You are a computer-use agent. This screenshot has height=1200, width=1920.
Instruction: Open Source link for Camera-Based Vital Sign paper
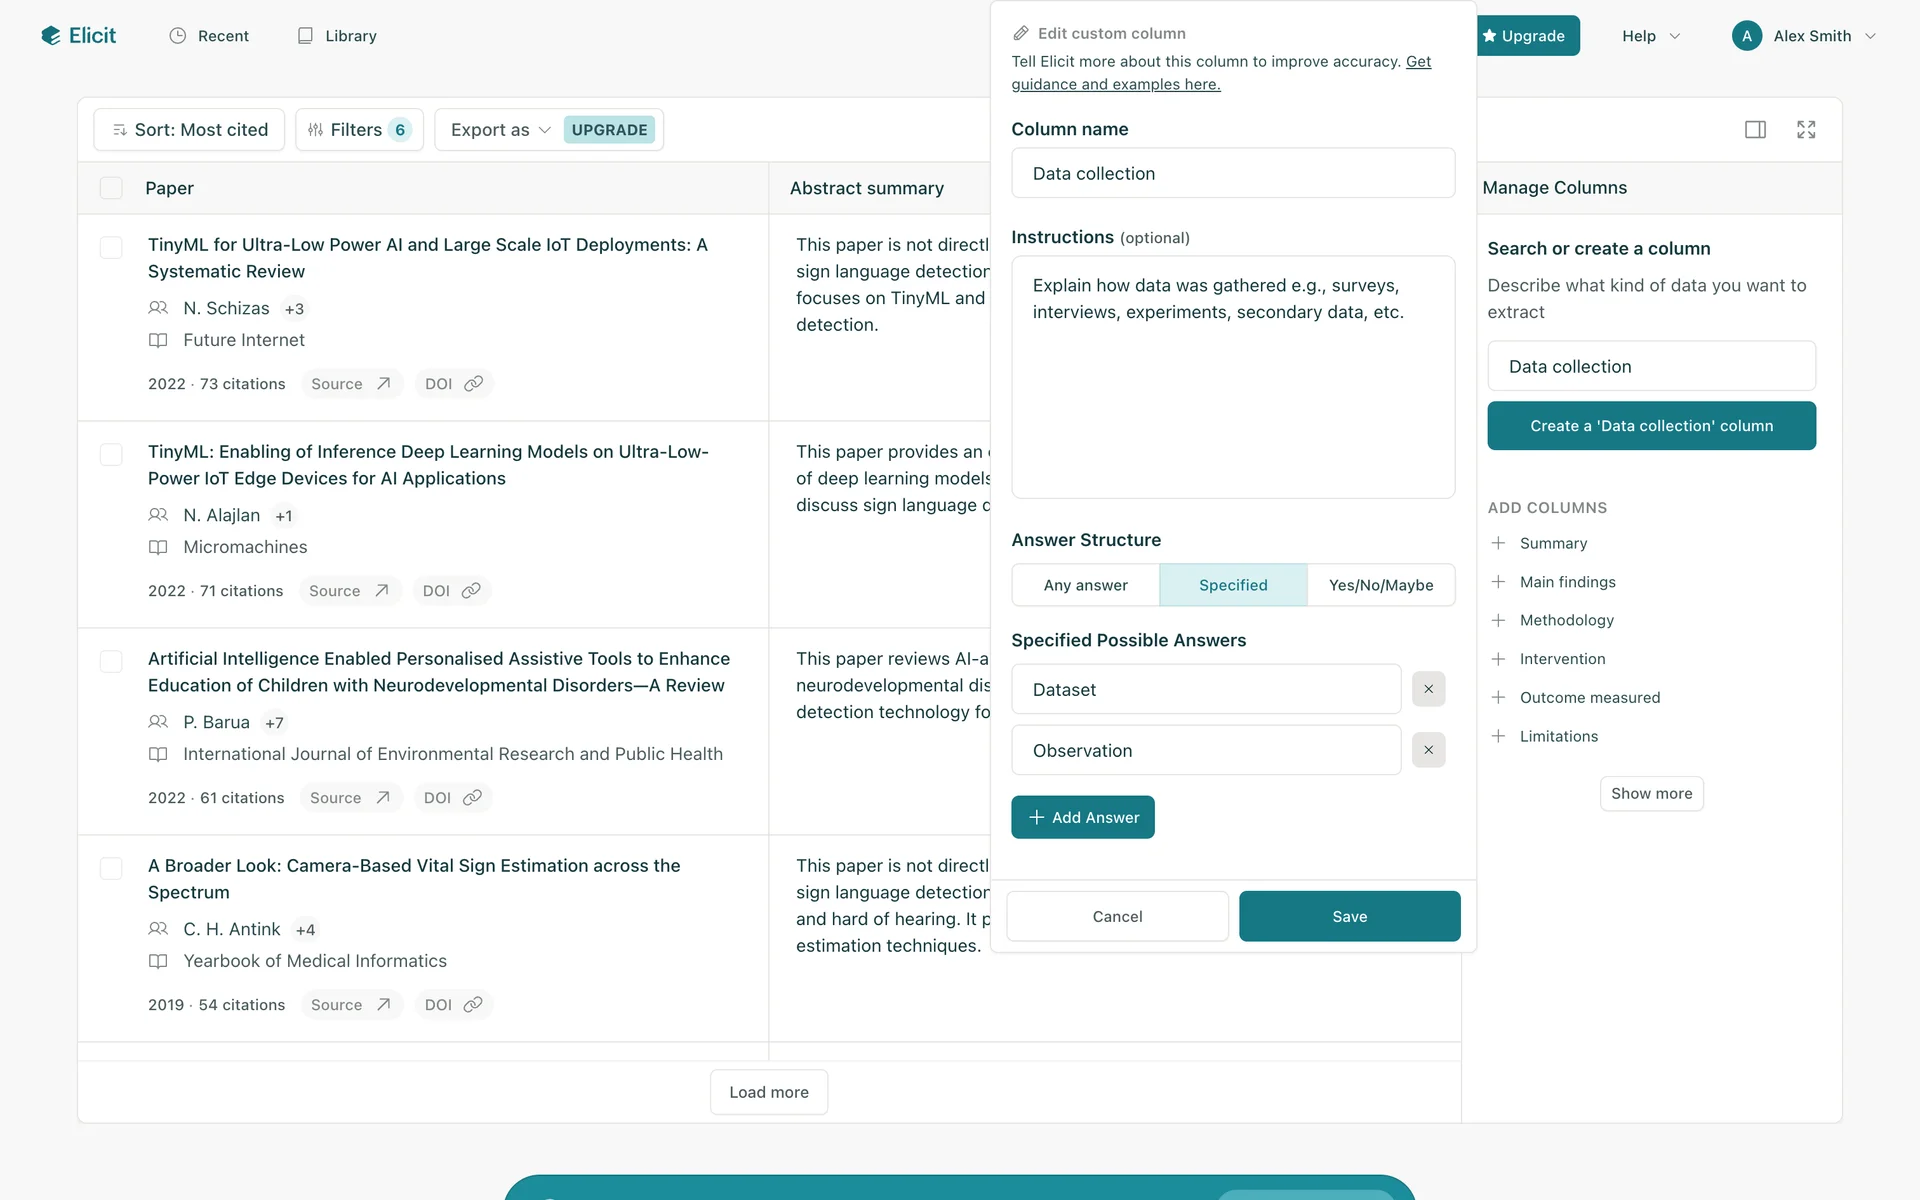(350, 1005)
